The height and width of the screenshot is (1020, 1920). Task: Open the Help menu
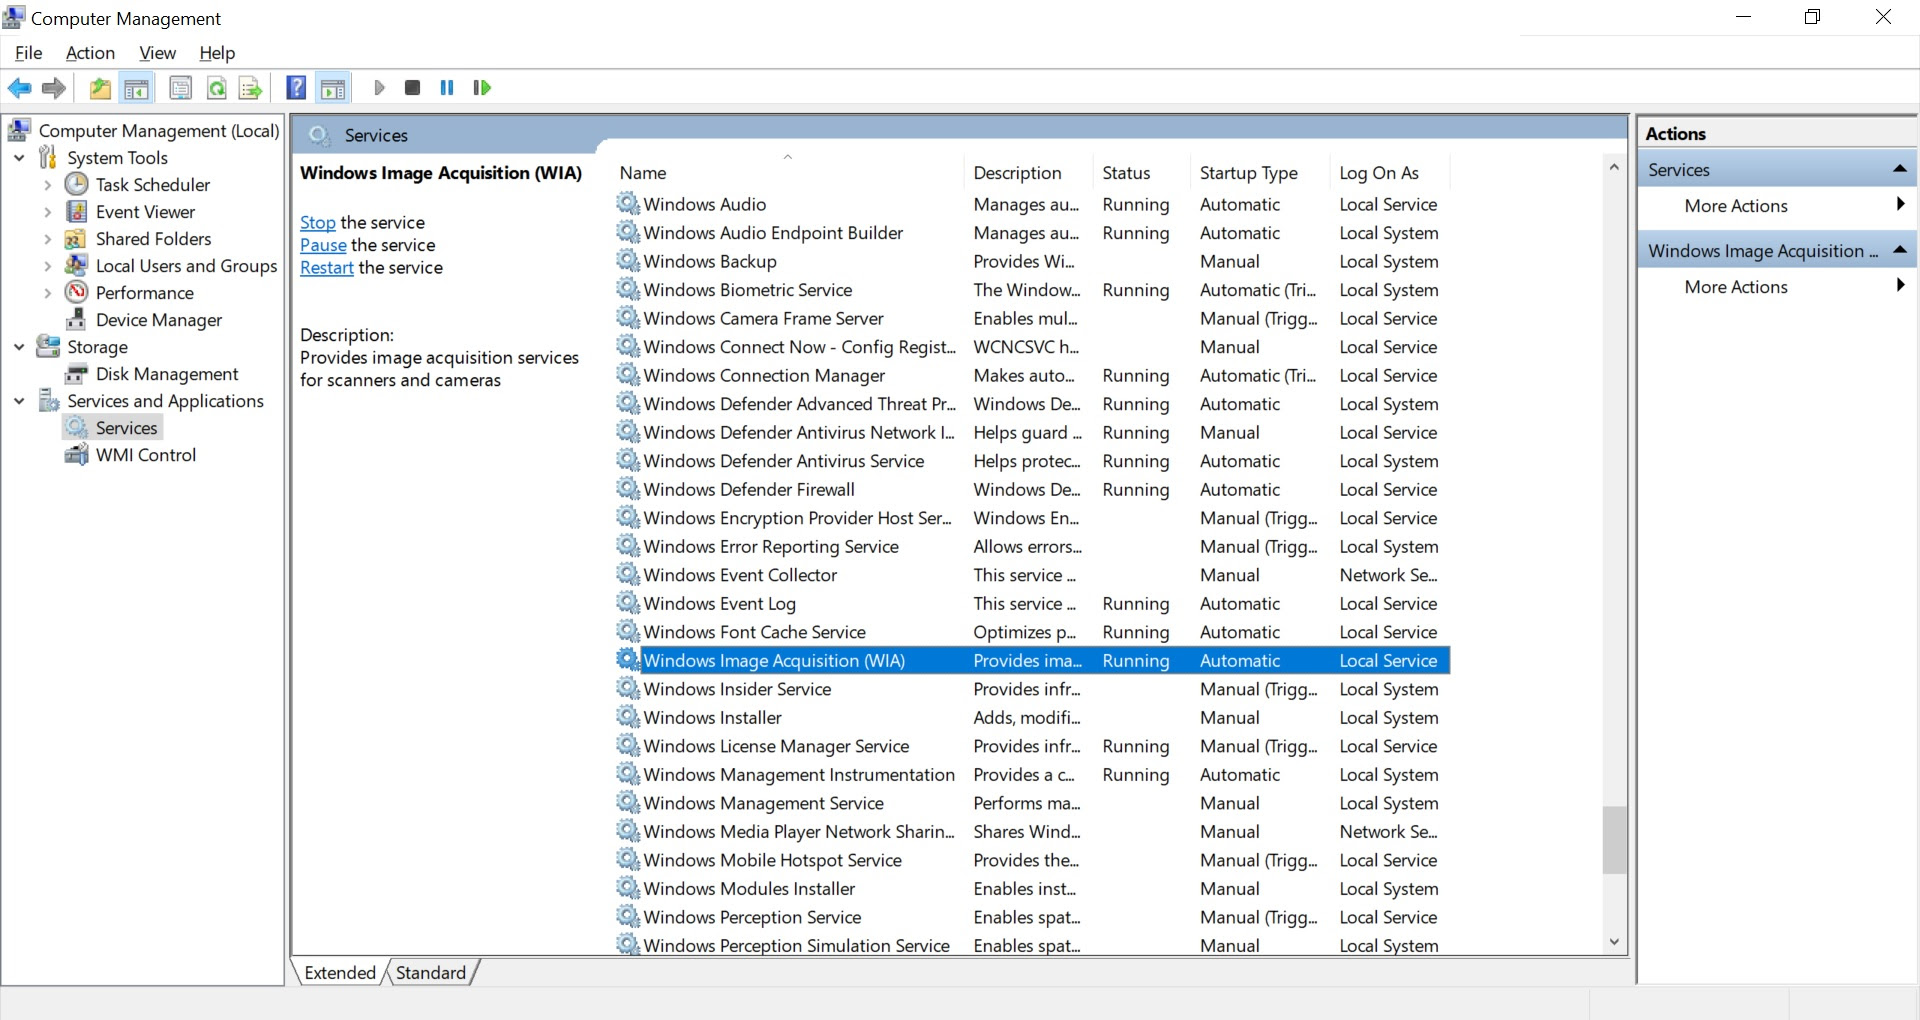pos(216,53)
